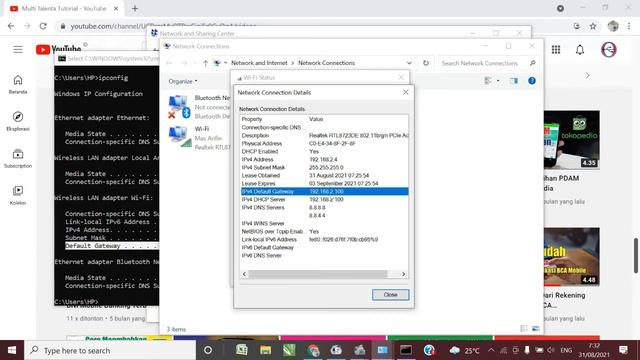Open Cortana circle on taskbar
640x360 pixels.
(208, 350)
